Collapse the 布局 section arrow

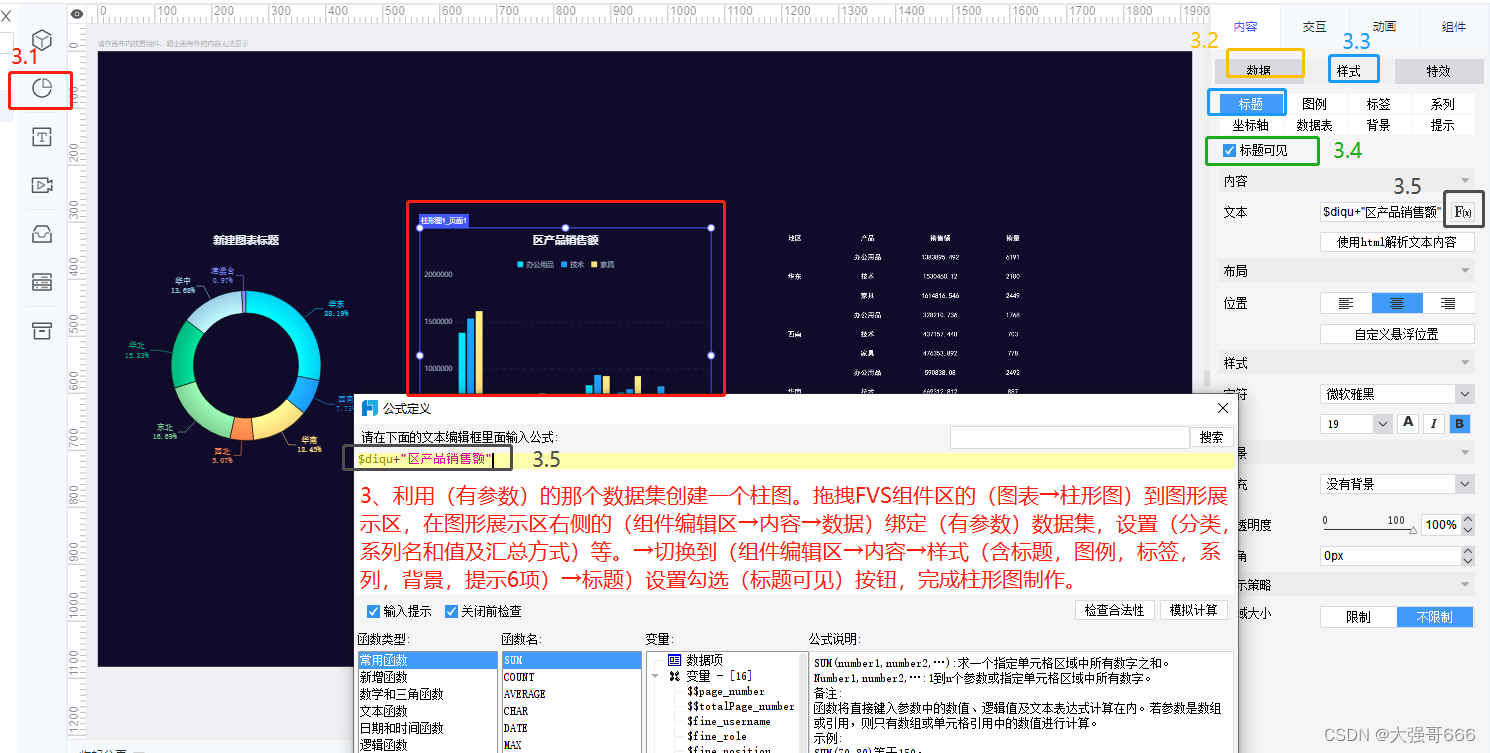pos(1466,272)
